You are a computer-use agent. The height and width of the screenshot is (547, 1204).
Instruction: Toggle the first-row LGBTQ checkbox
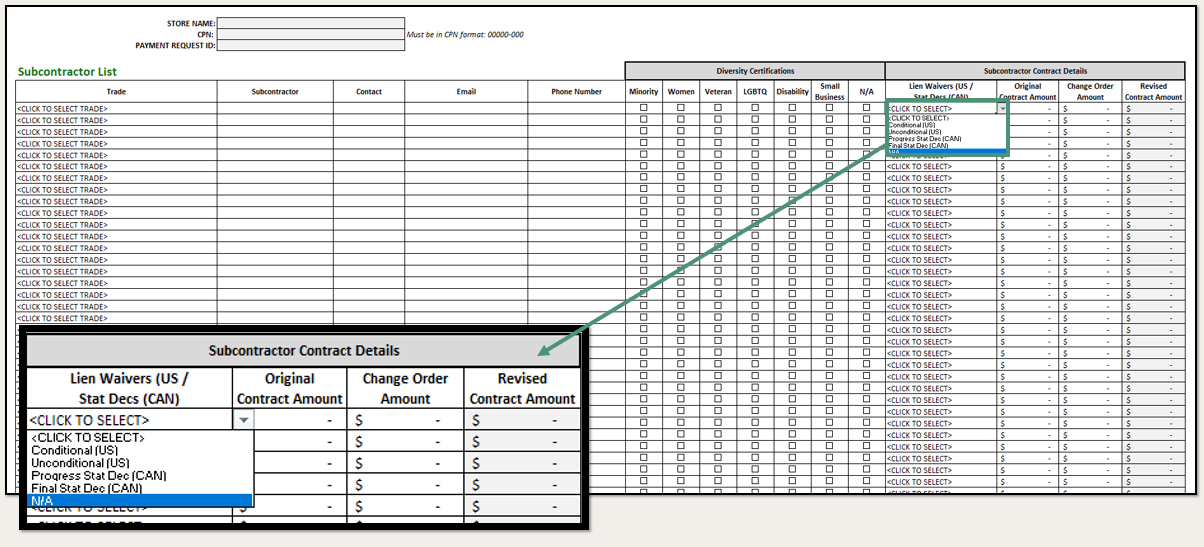[755, 108]
